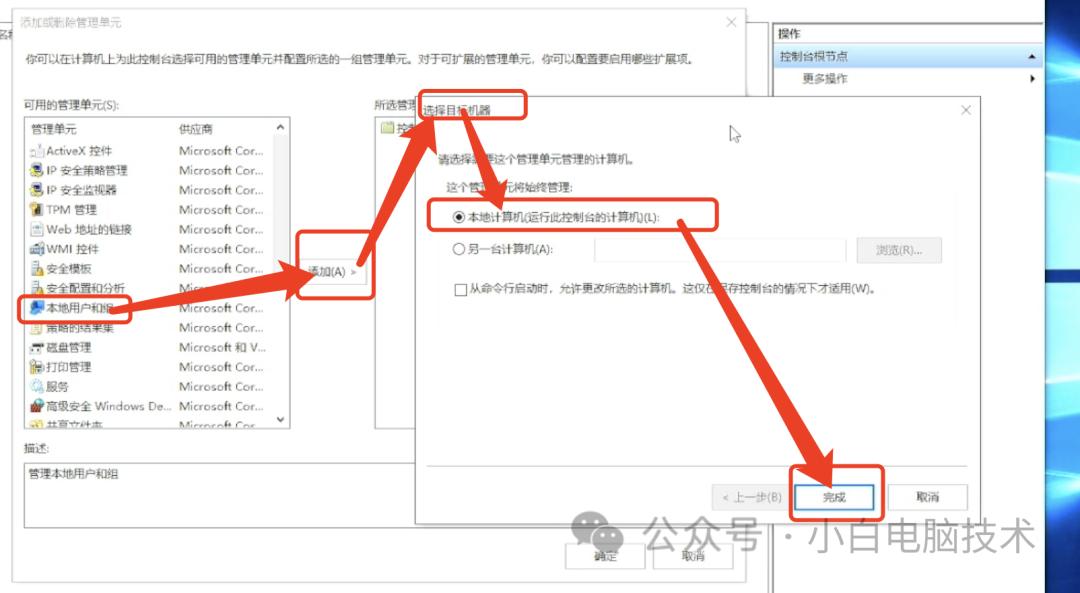The image size is (1080, 593).
Task: Click the 完成 button to finish
Action: tap(836, 497)
